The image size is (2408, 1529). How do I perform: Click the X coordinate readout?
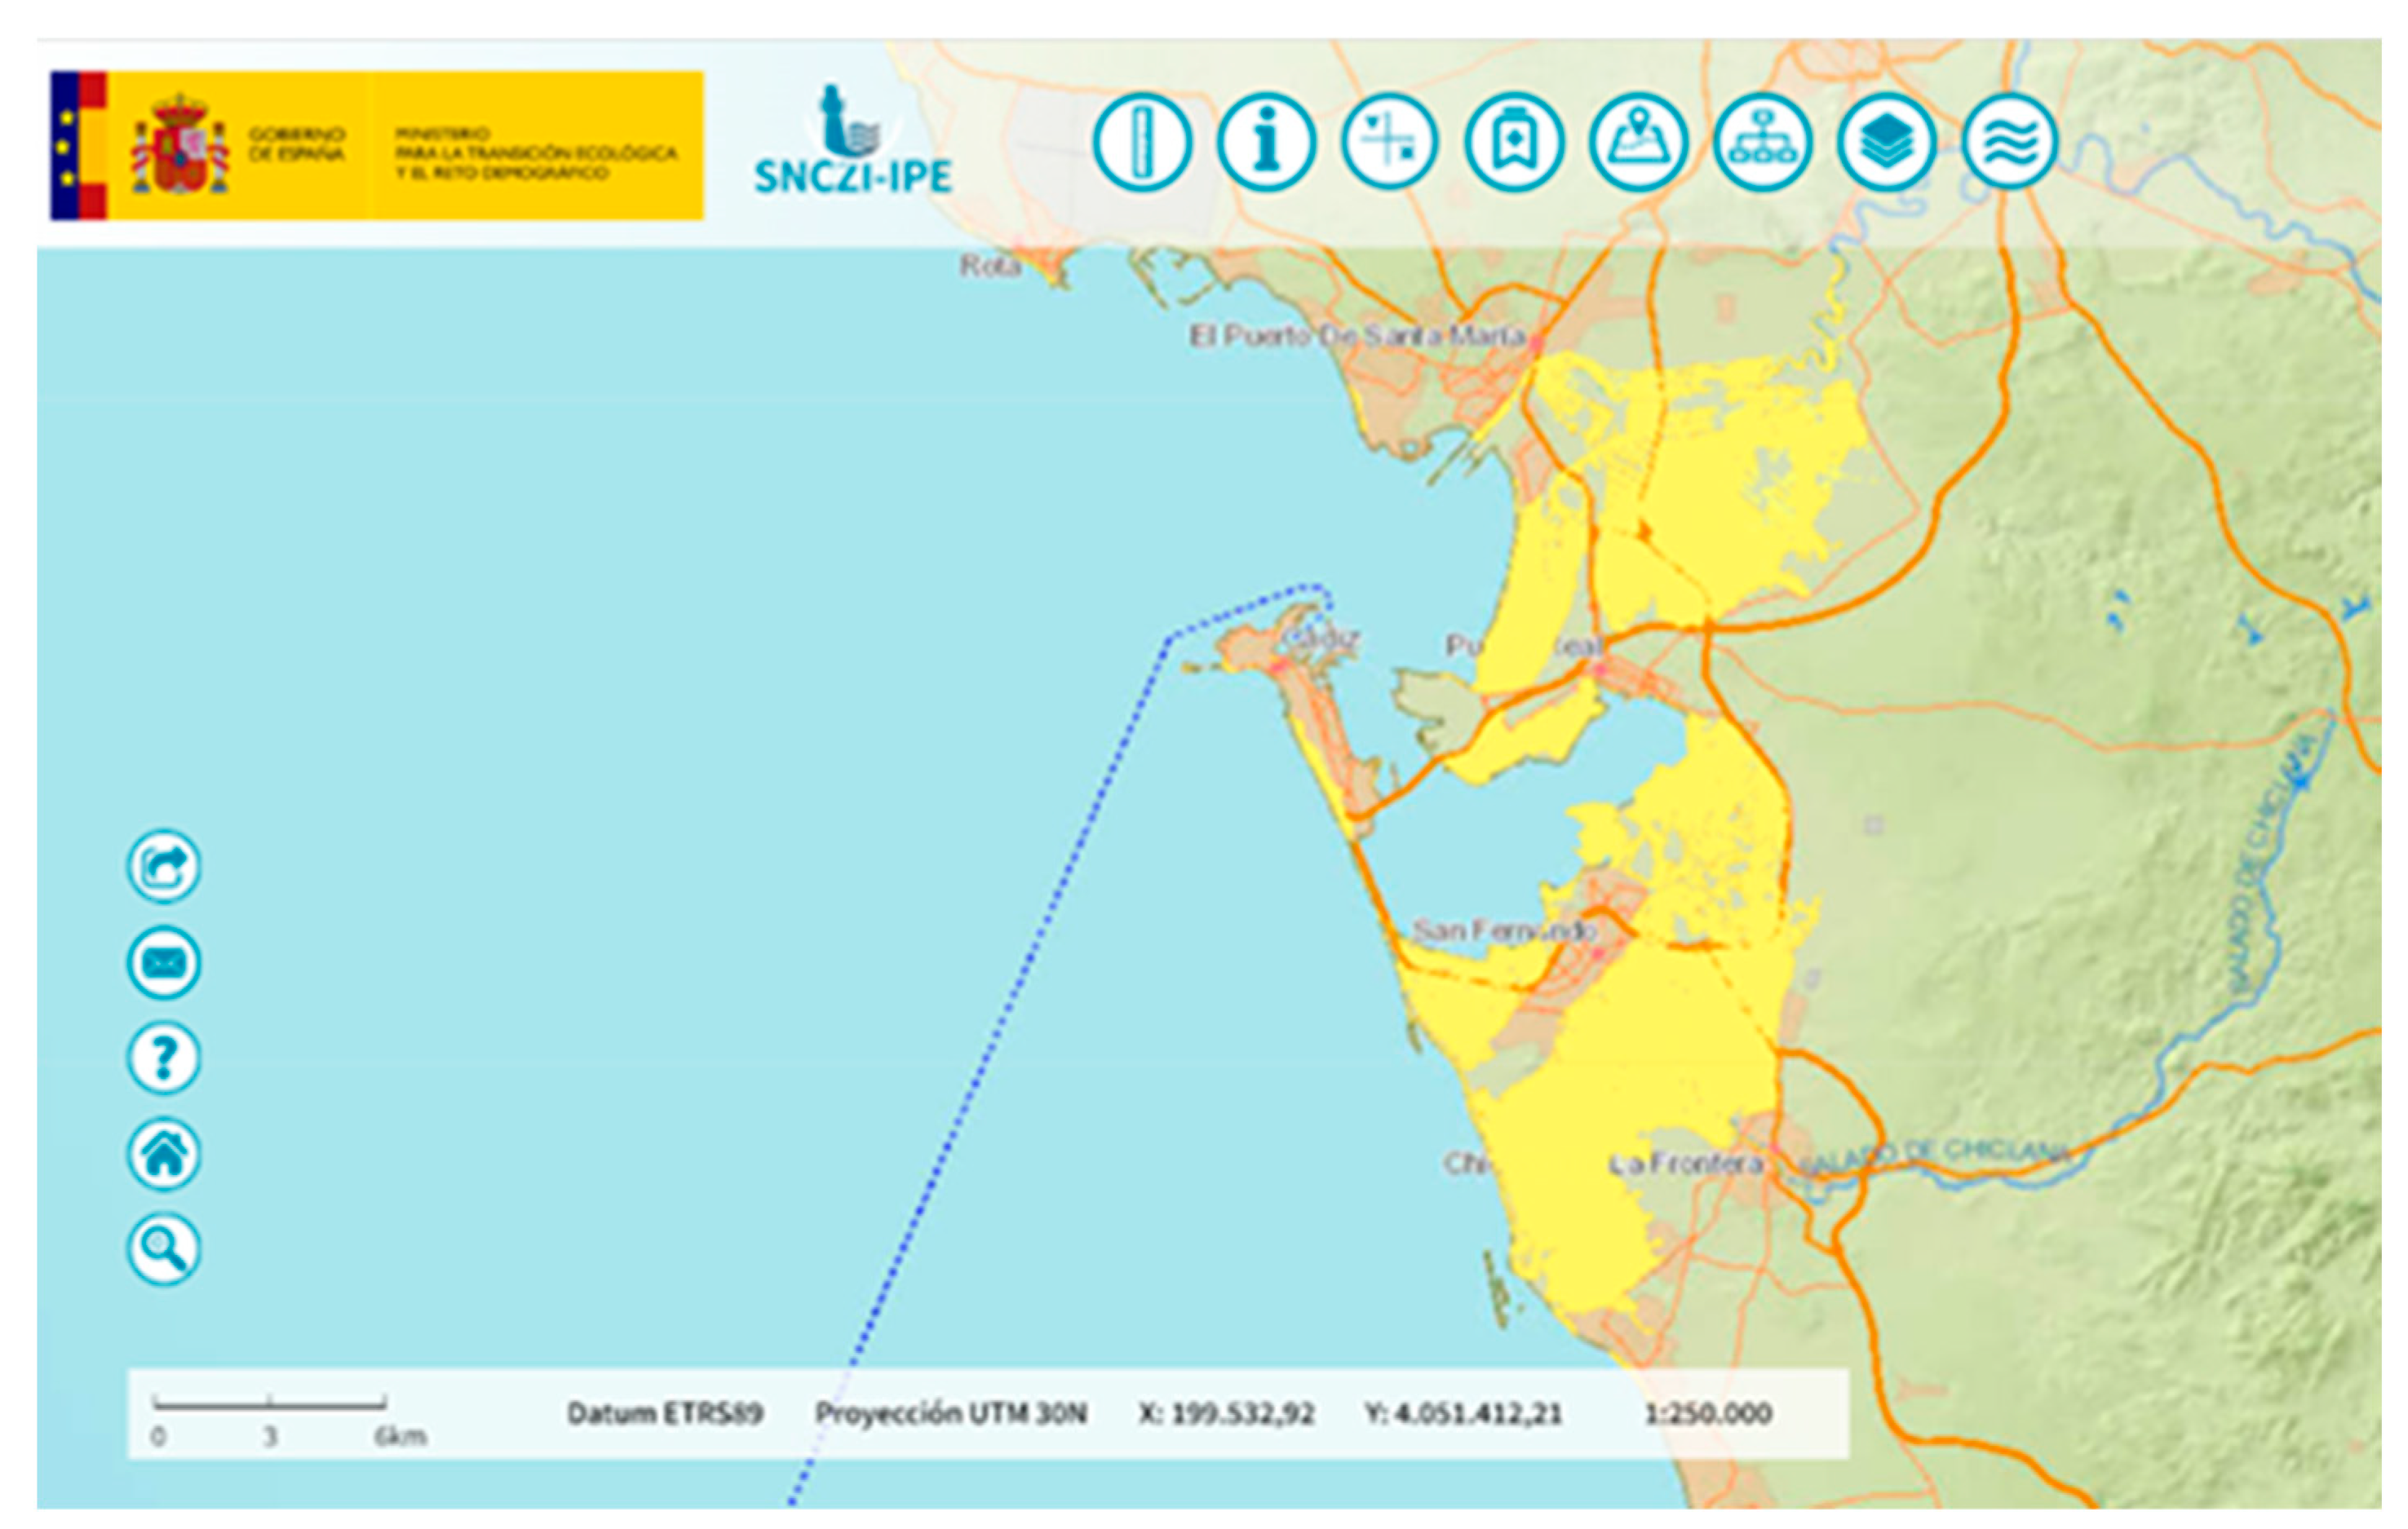click(x=1225, y=1413)
